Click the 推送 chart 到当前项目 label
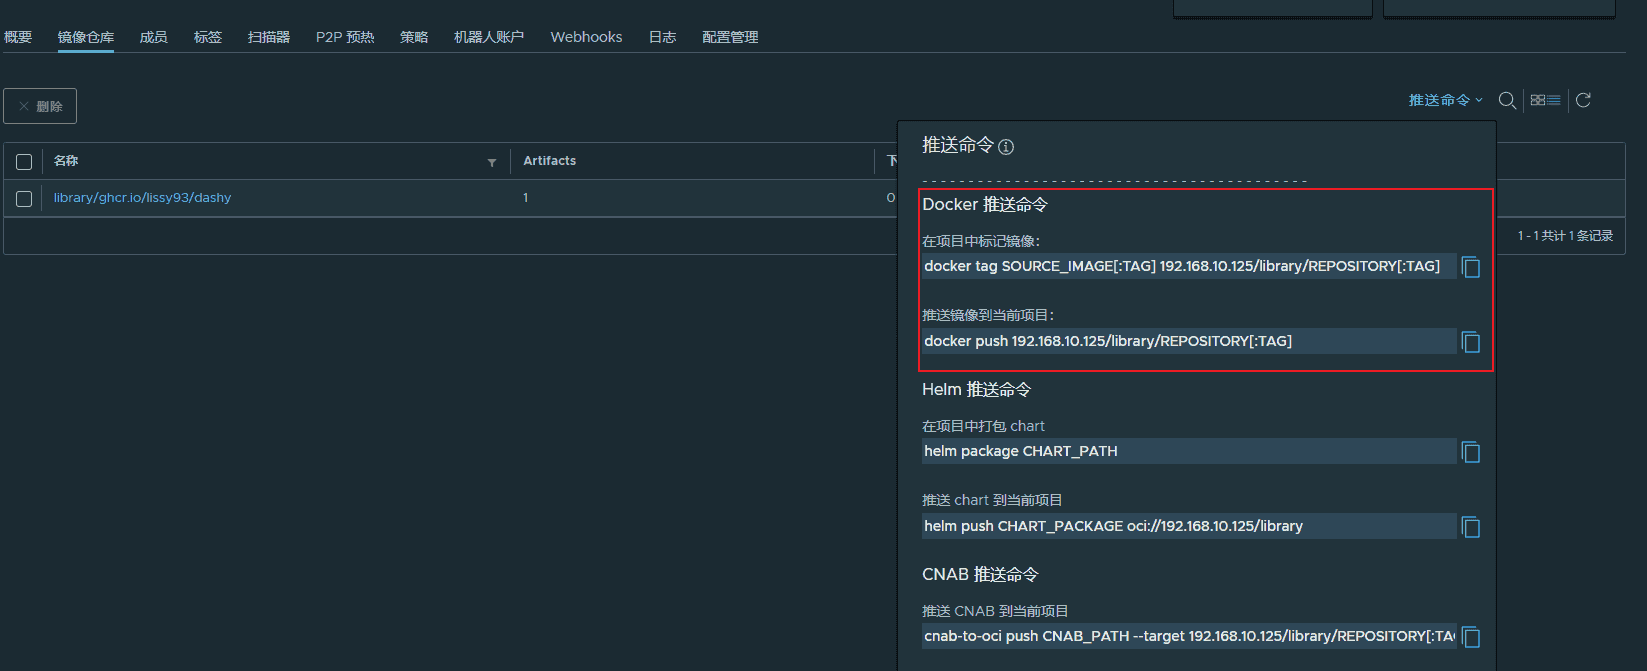Screen dimensions: 1647x671 (992, 500)
